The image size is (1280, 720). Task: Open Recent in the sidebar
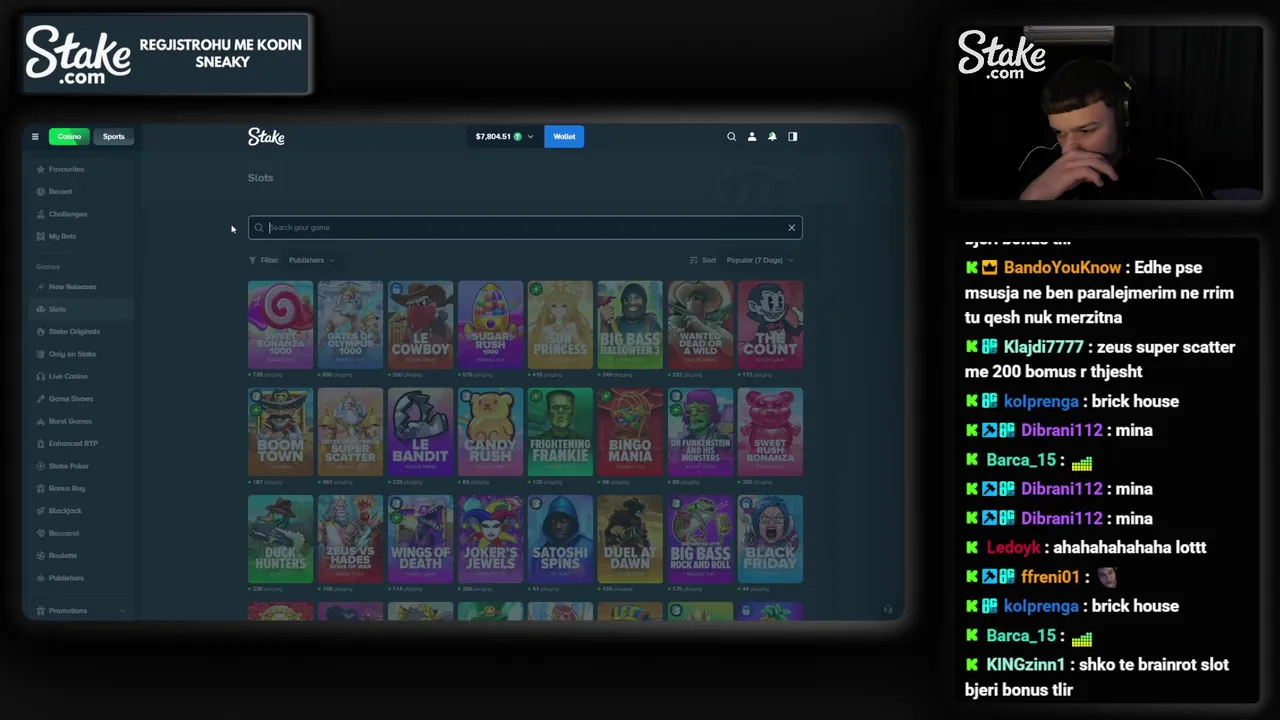[x=54, y=191]
